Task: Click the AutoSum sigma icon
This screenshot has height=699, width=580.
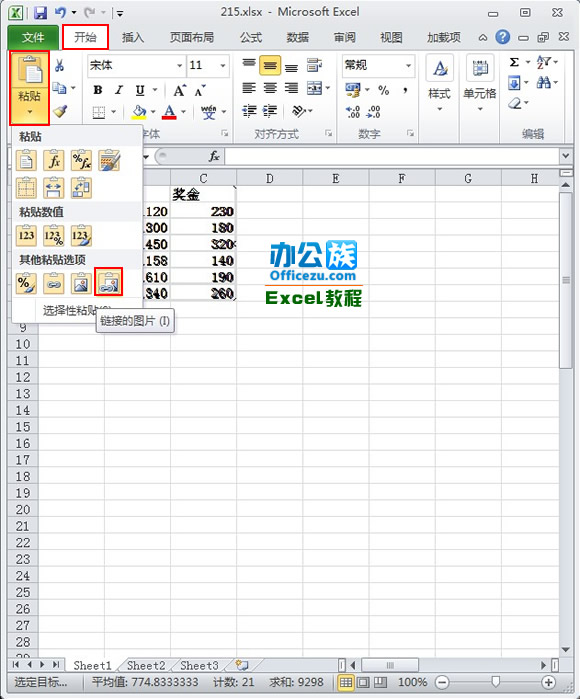Action: 514,62
